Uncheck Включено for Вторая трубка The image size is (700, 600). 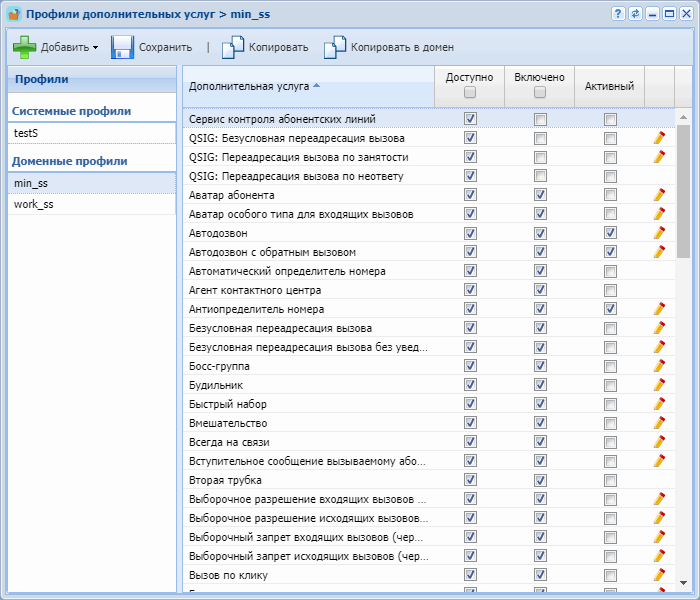pyautogui.click(x=540, y=480)
